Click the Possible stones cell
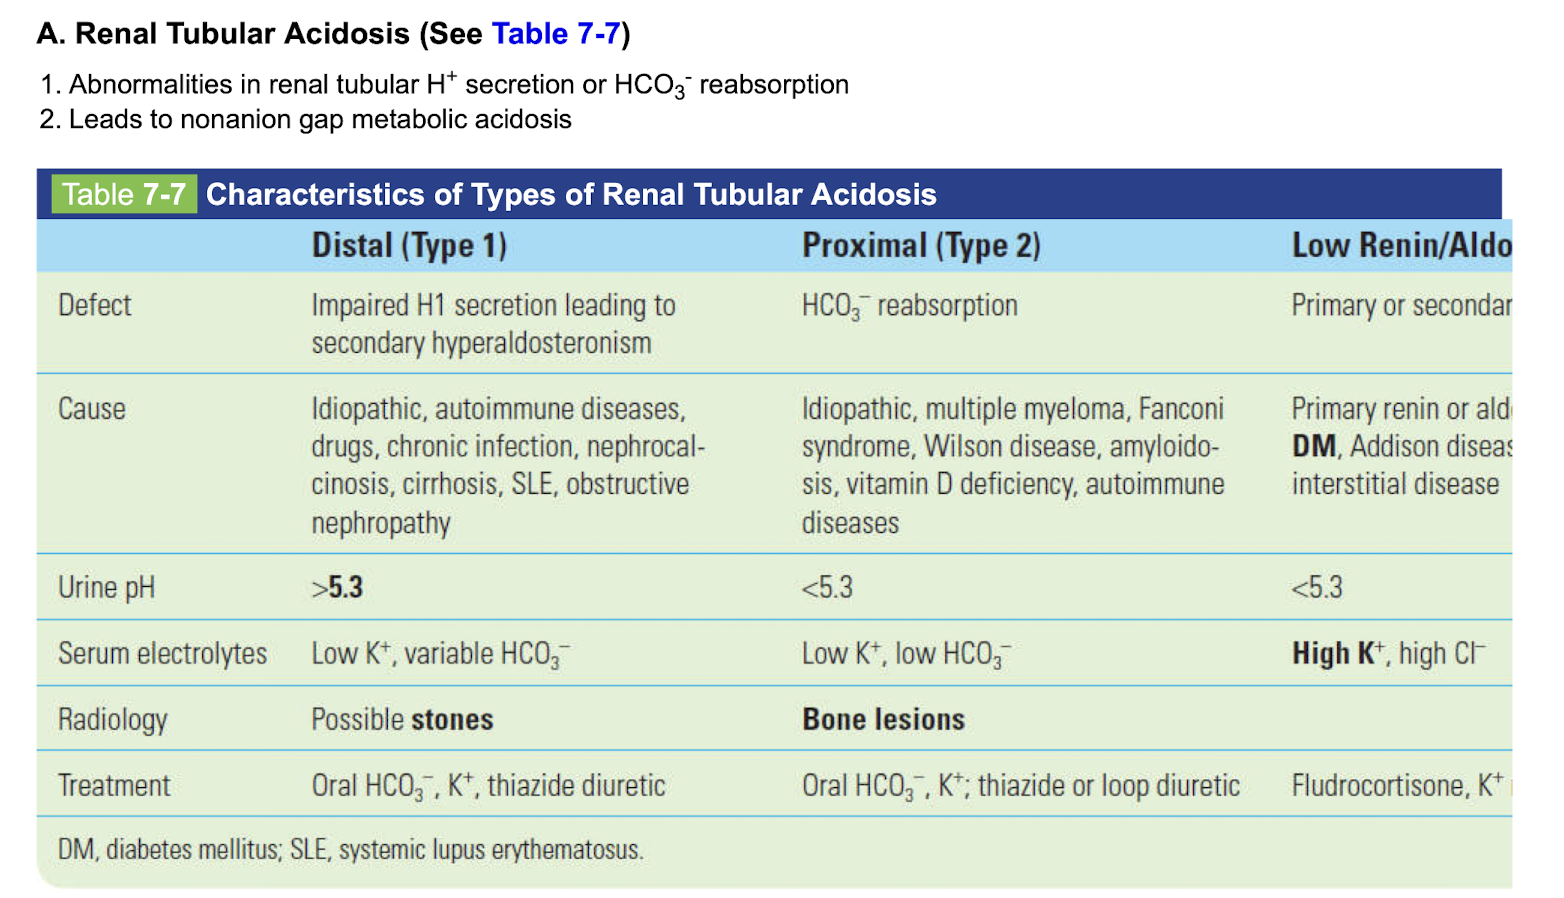Image resolution: width=1564 pixels, height=898 pixels. (402, 720)
